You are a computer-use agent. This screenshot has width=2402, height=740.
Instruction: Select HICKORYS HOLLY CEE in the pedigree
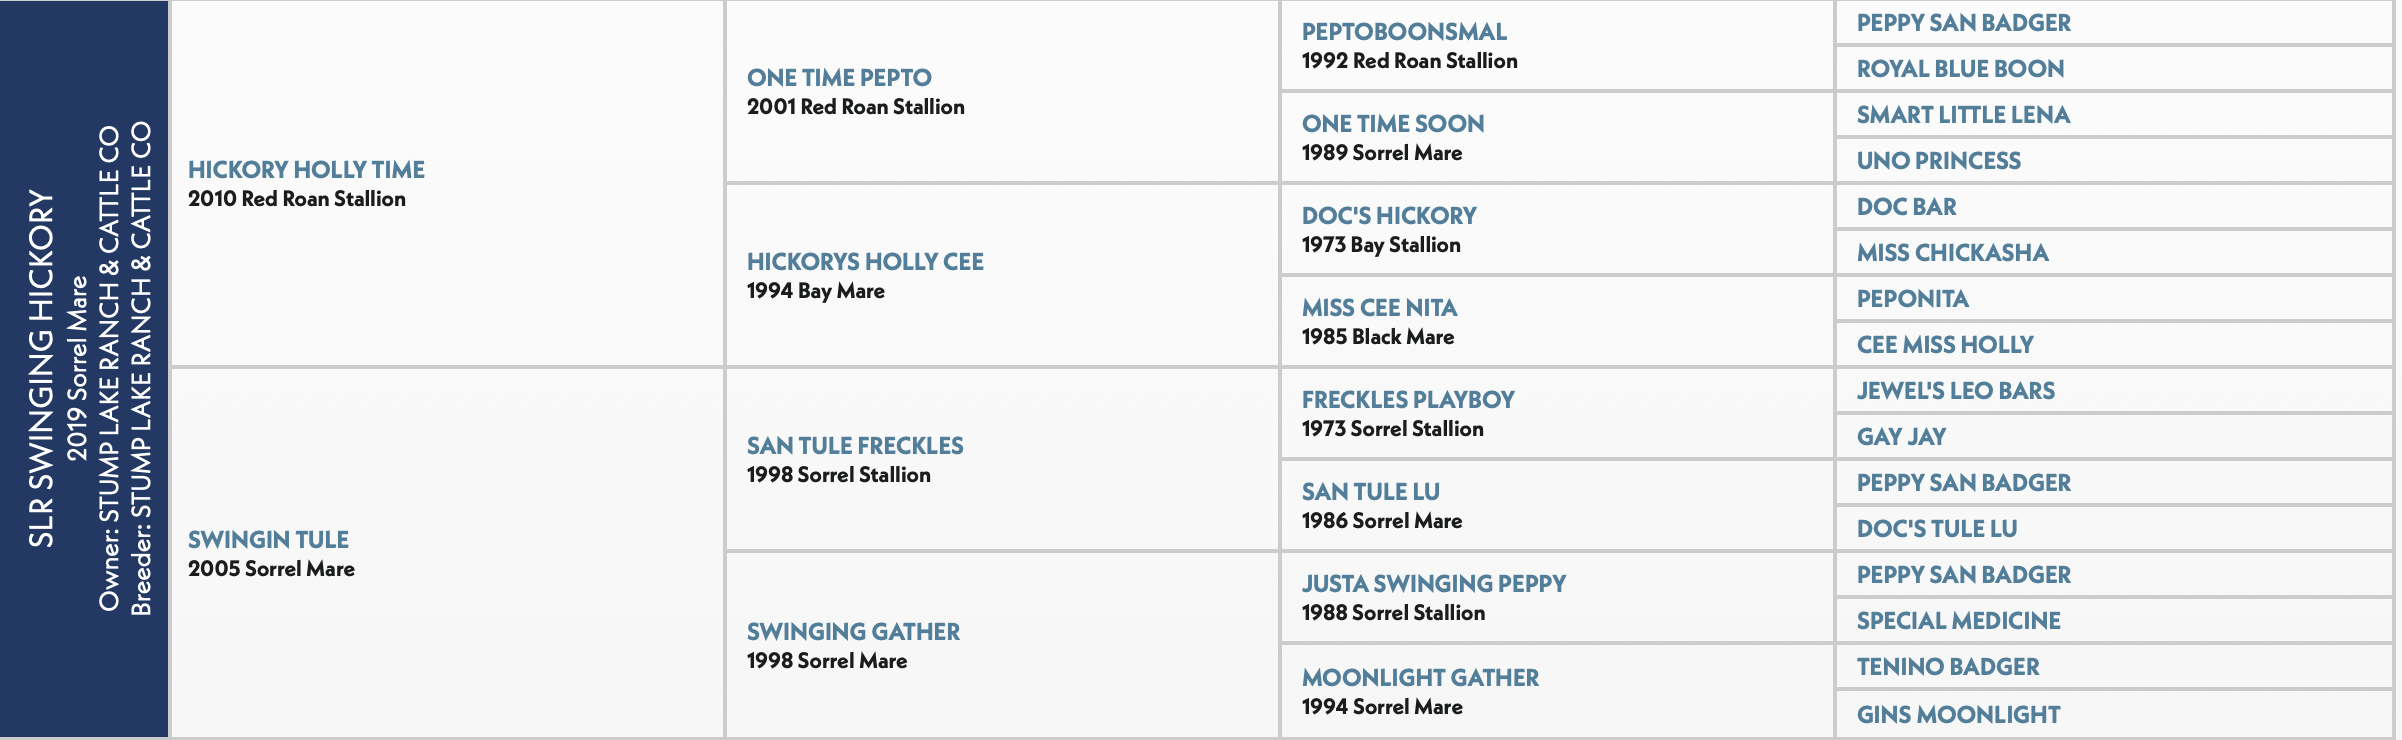tap(865, 262)
